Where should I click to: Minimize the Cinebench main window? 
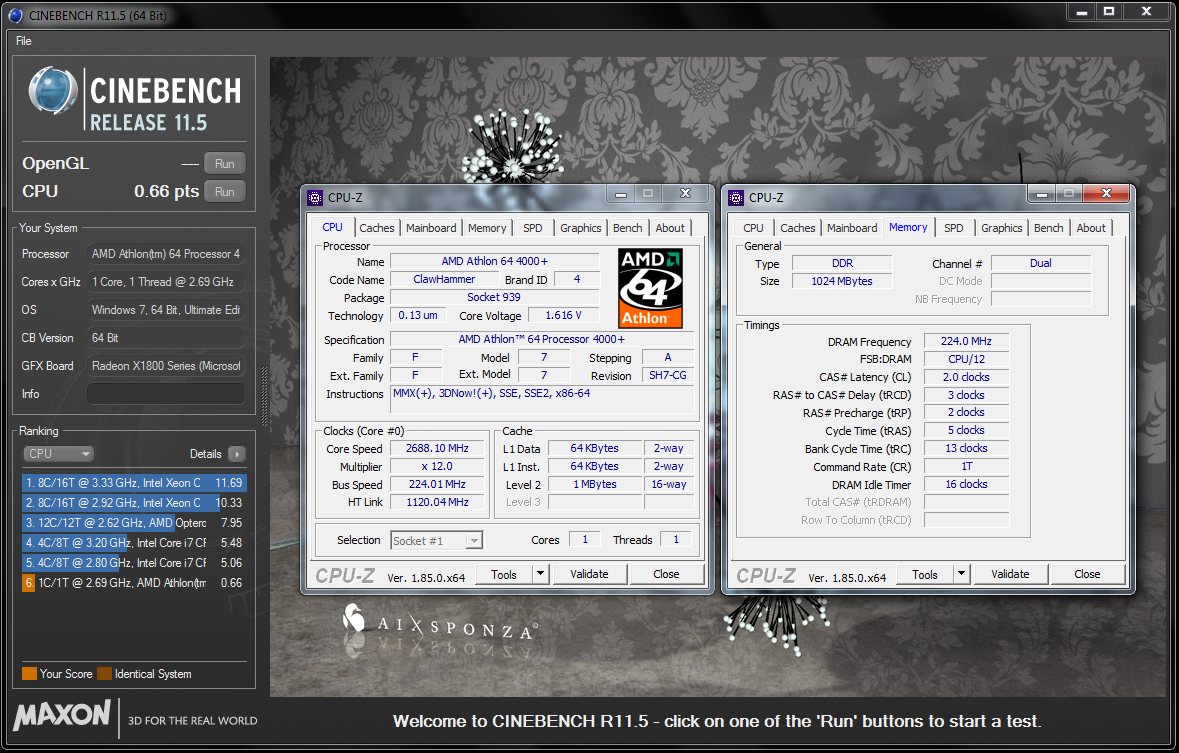pyautogui.click(x=1082, y=11)
